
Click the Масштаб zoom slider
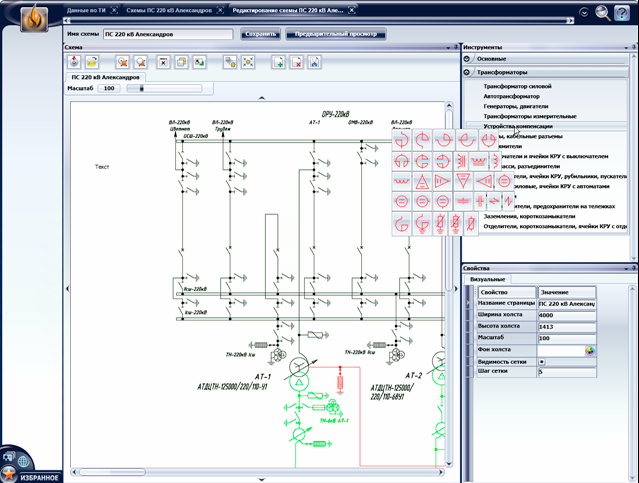click(x=143, y=88)
